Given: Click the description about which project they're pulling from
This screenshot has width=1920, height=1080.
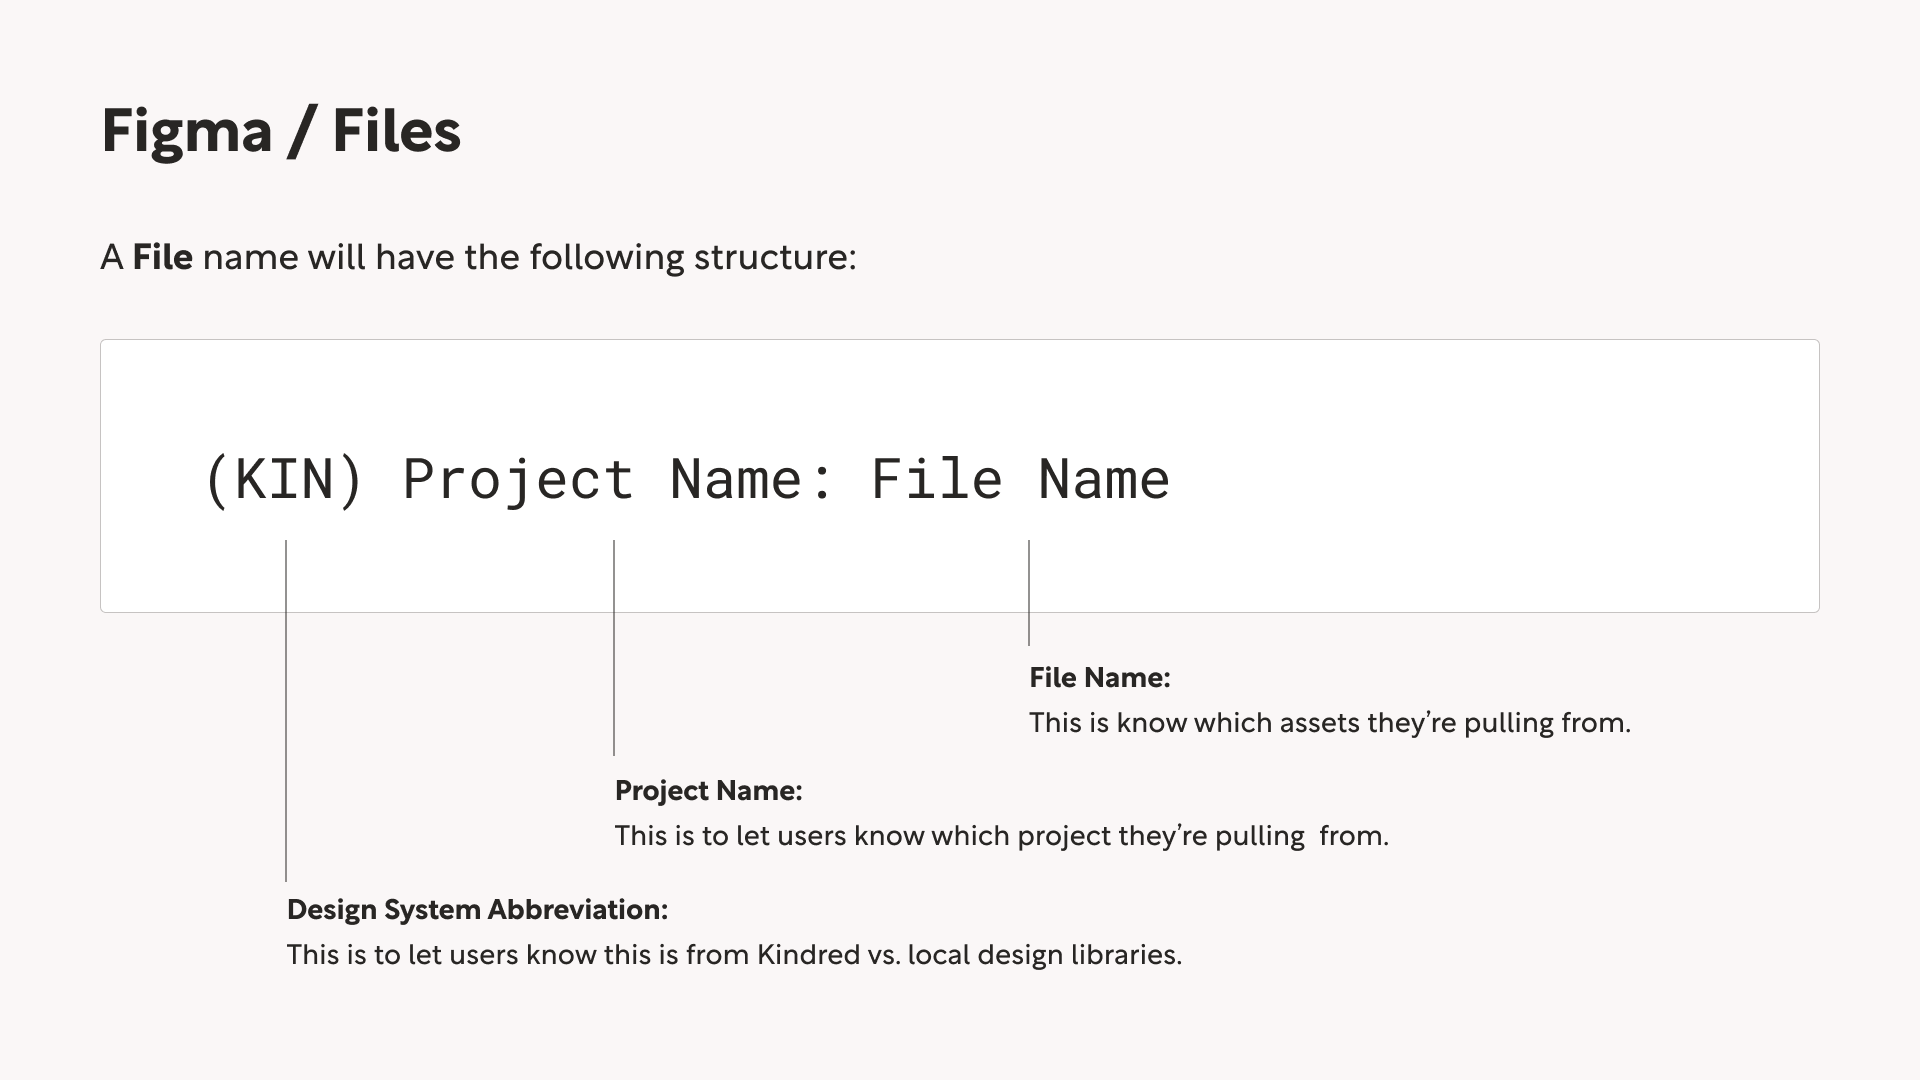Looking at the screenshot, I should (x=1002, y=836).
